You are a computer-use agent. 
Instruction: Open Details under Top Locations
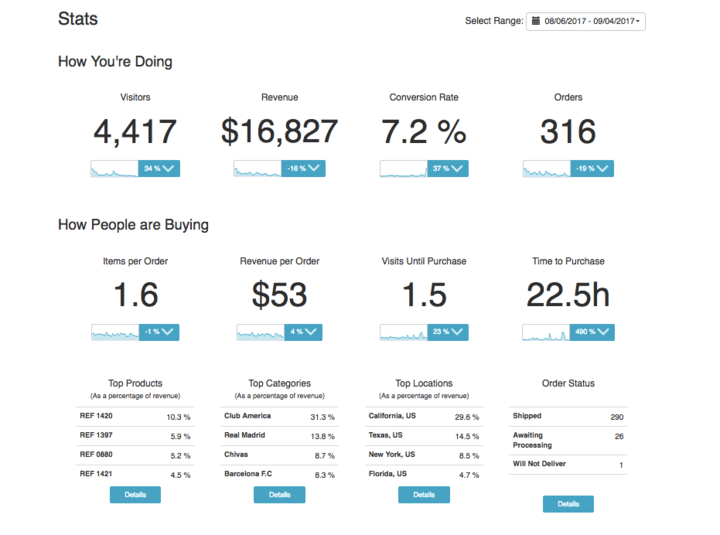pyautogui.click(x=424, y=495)
